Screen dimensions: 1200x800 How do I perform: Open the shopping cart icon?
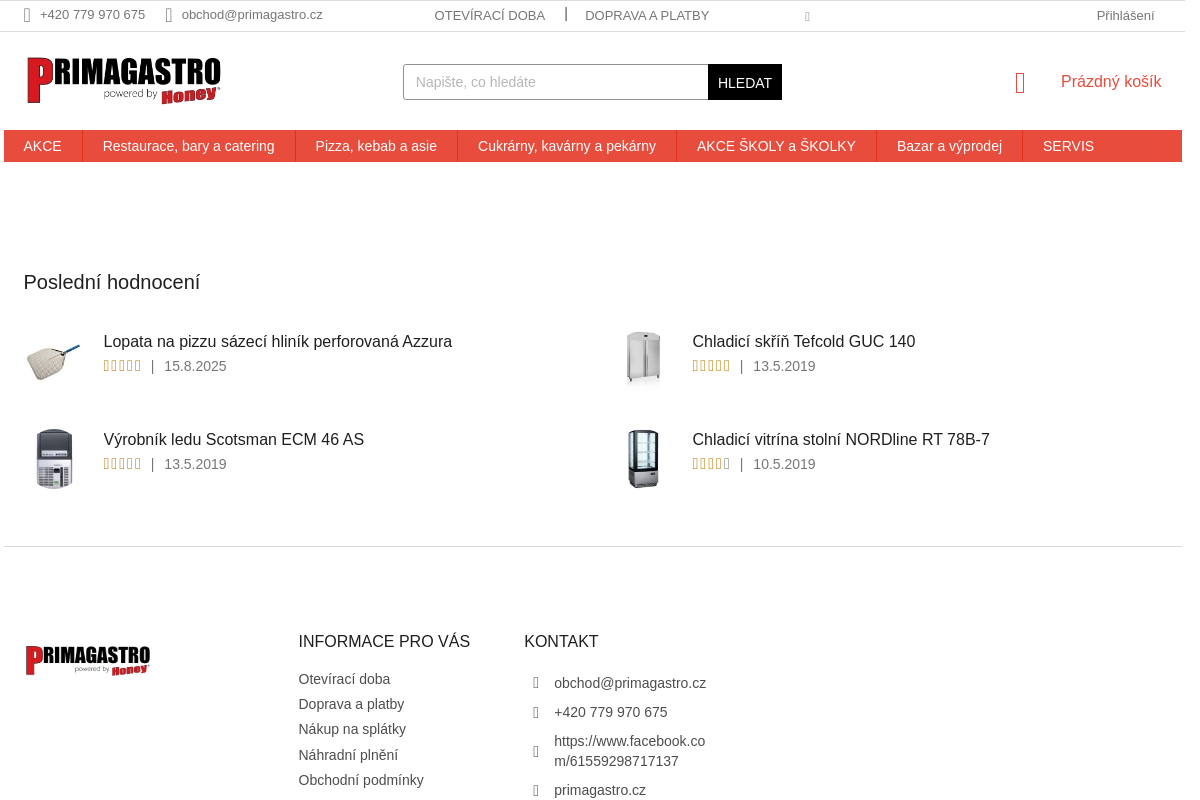coord(1020,83)
